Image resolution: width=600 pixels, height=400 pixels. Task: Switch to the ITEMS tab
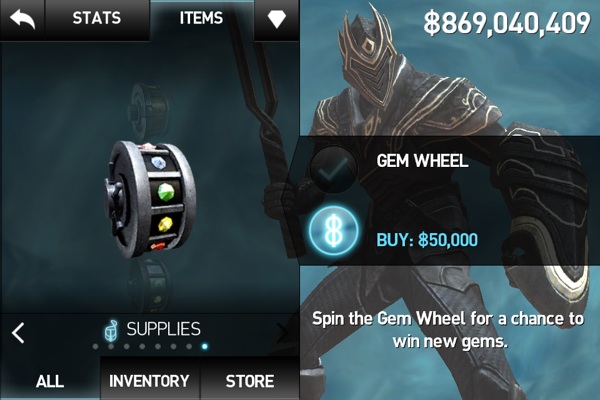click(x=201, y=18)
